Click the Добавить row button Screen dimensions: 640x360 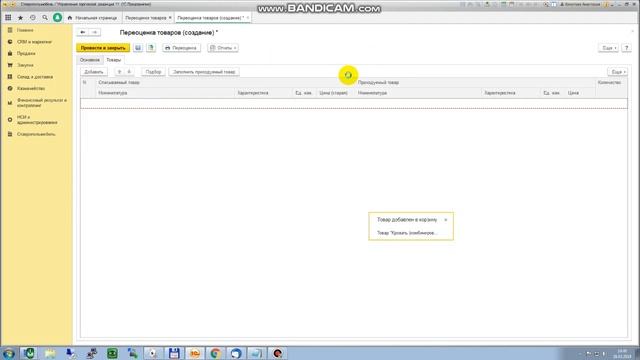pyautogui.click(x=93, y=72)
